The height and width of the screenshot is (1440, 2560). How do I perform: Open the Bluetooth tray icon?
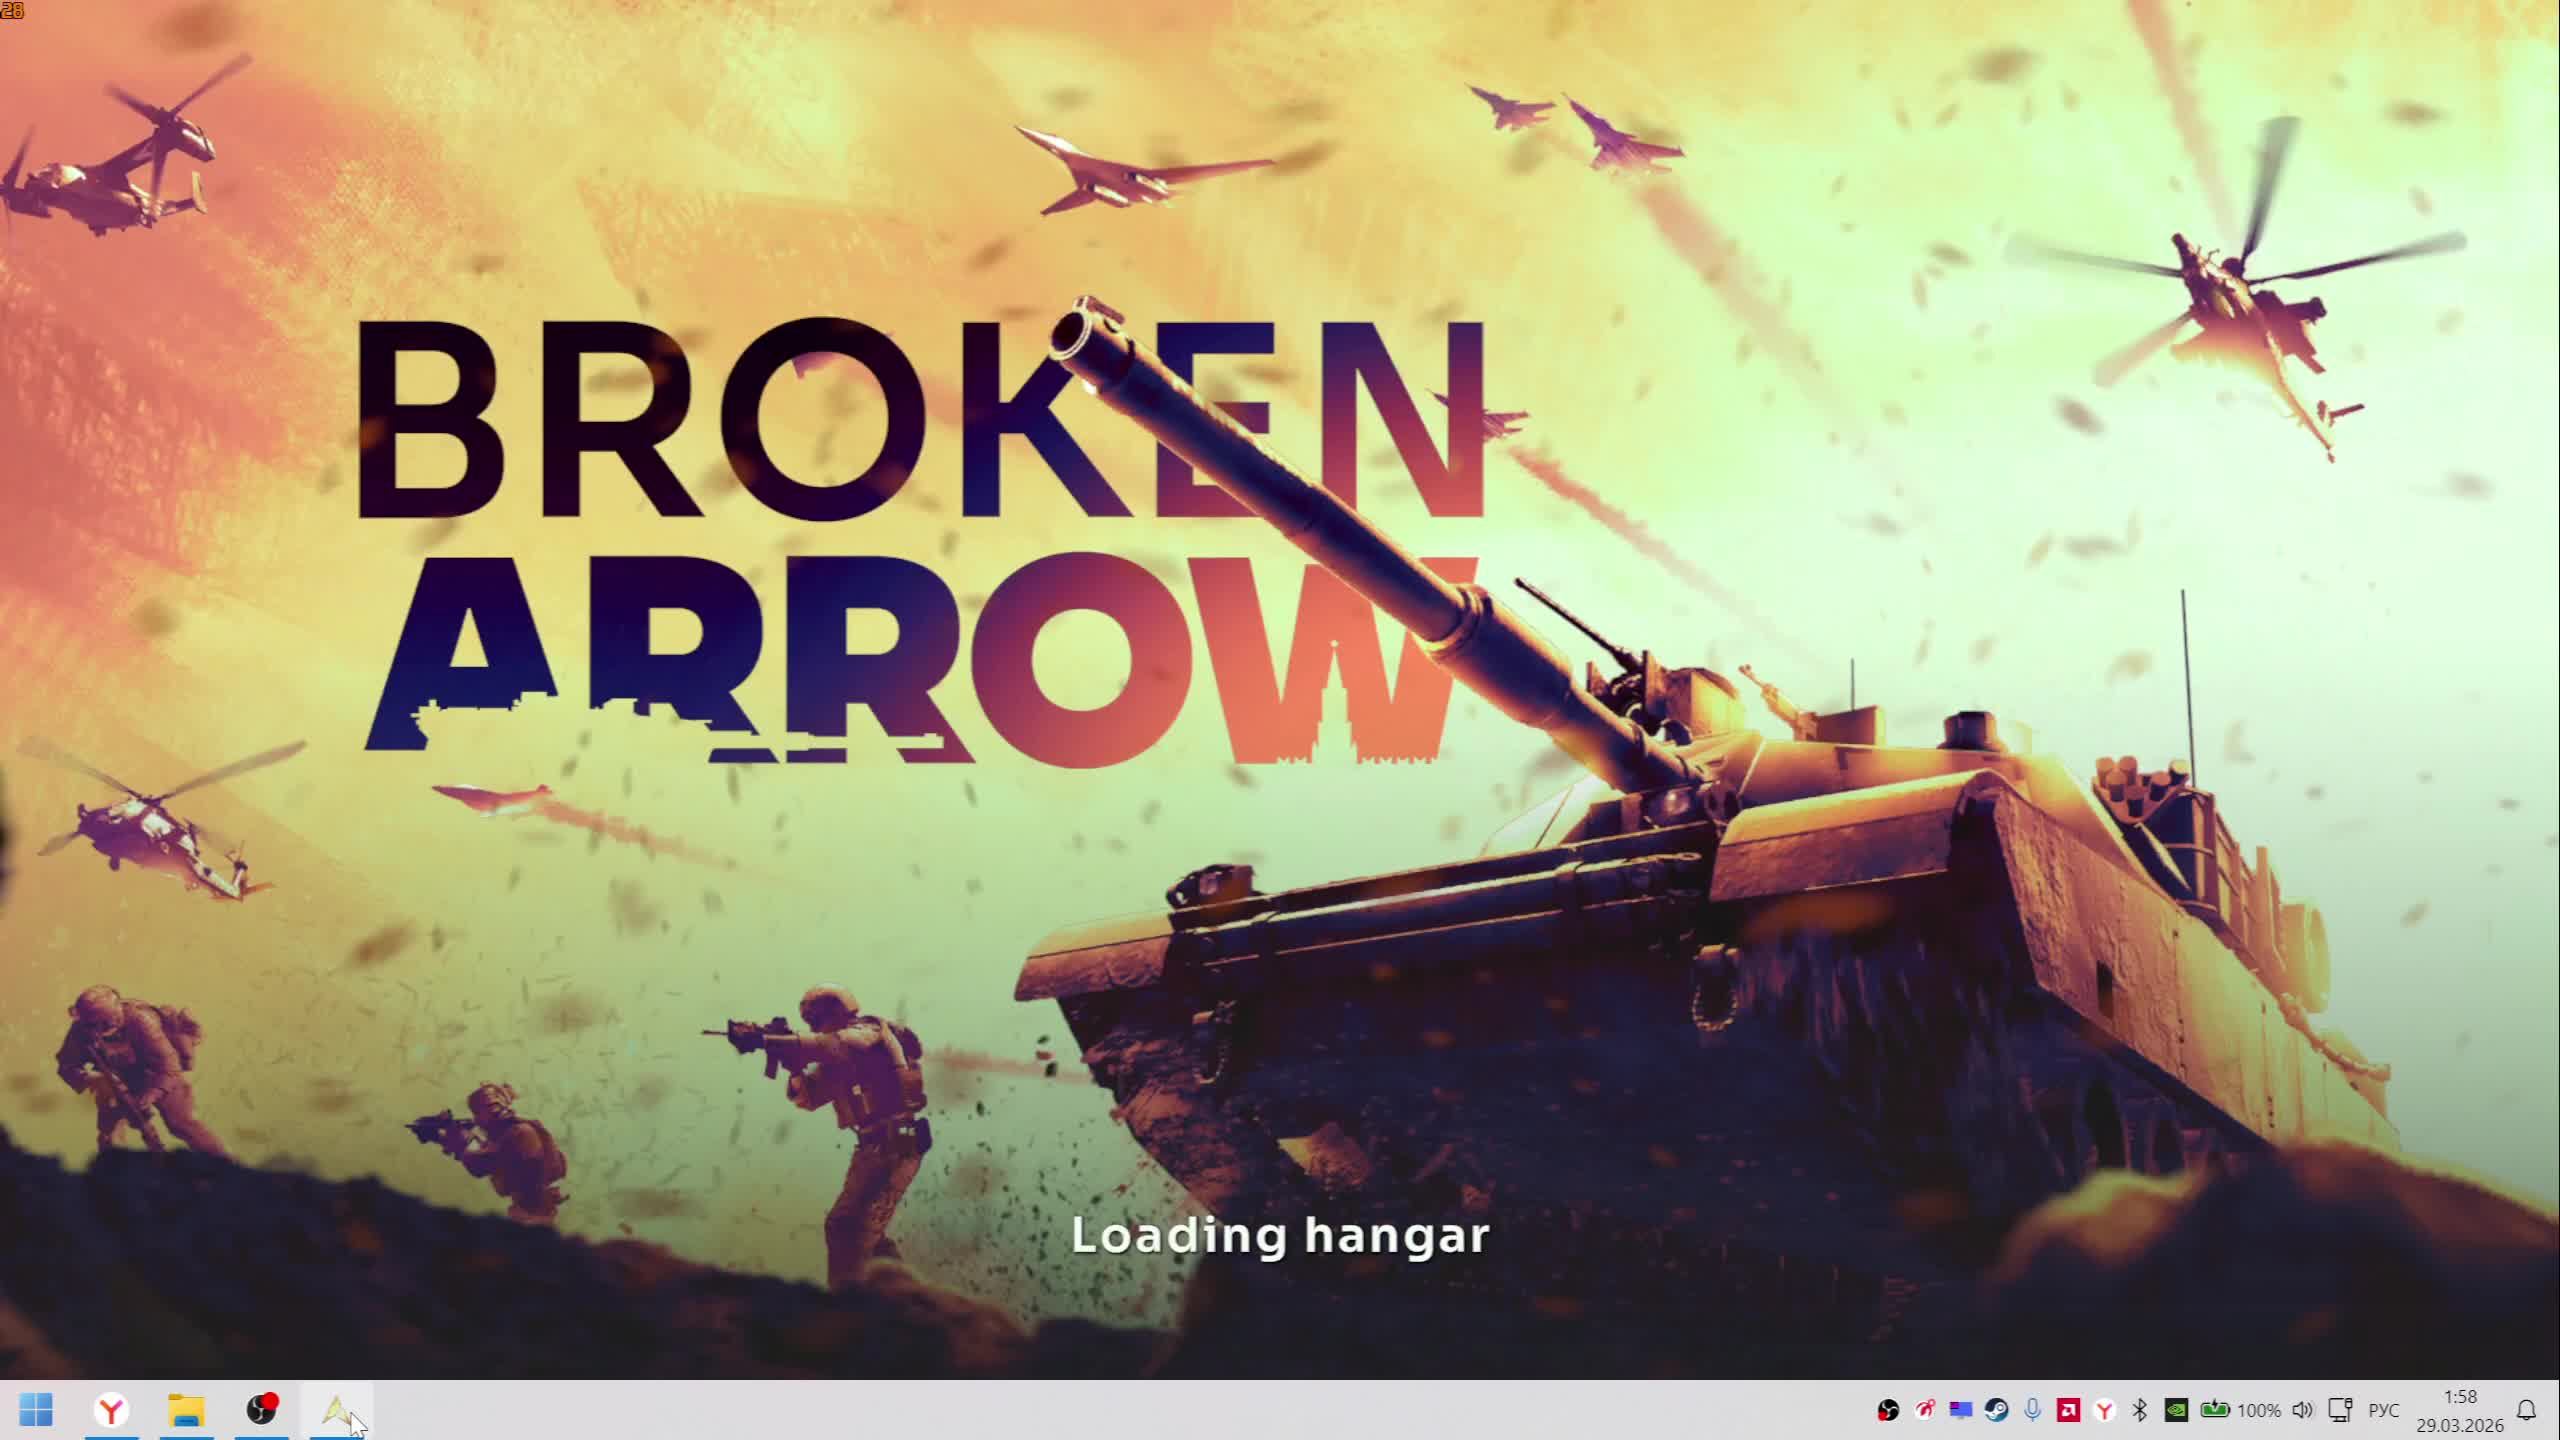click(2140, 1410)
